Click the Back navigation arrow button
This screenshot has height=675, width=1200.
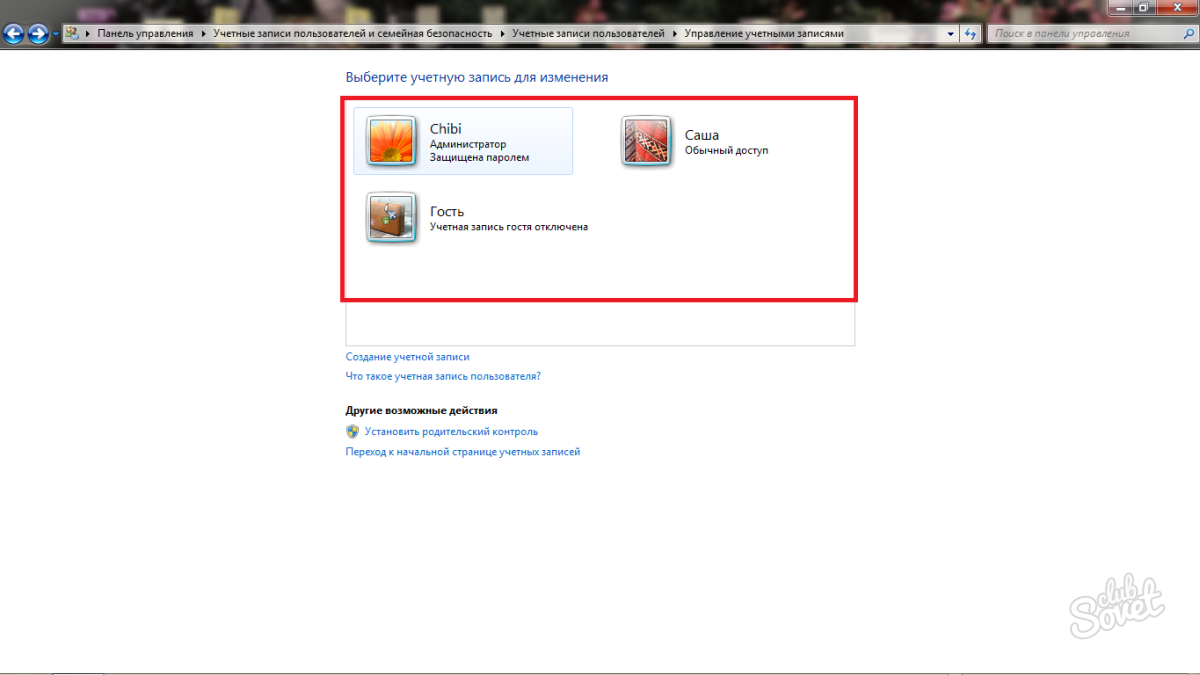click(13, 34)
